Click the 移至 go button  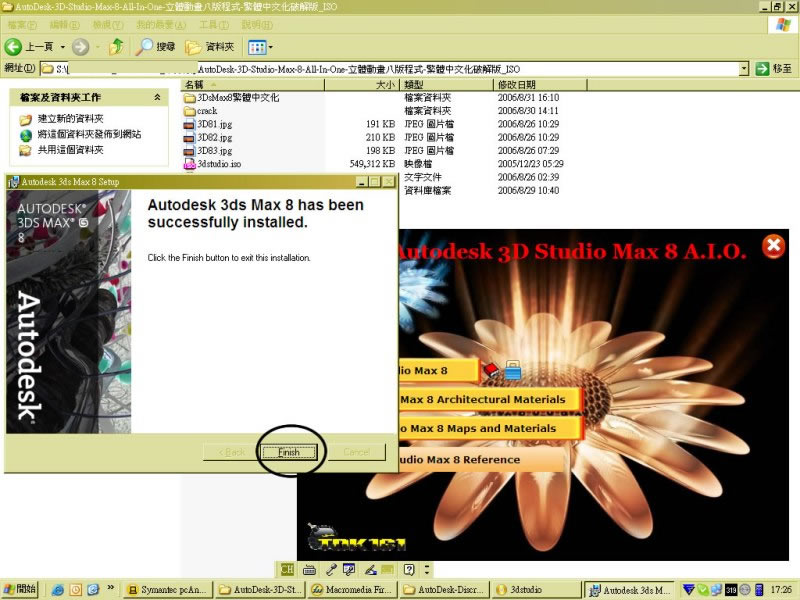click(773, 68)
